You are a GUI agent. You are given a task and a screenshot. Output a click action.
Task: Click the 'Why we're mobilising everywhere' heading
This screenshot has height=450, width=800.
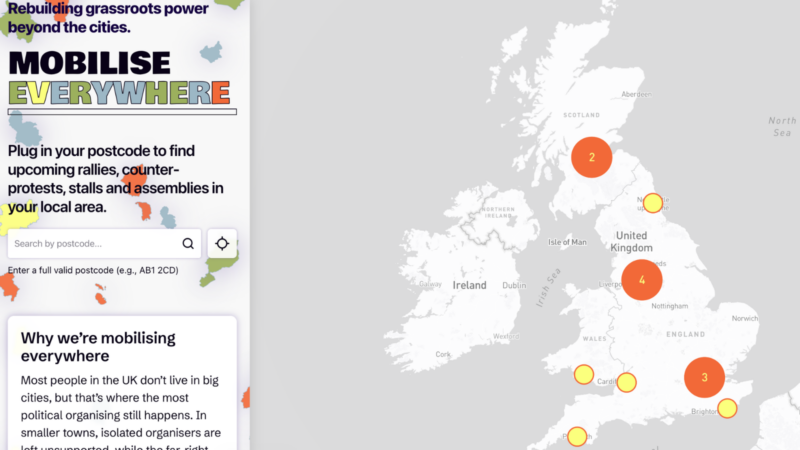tap(98, 346)
